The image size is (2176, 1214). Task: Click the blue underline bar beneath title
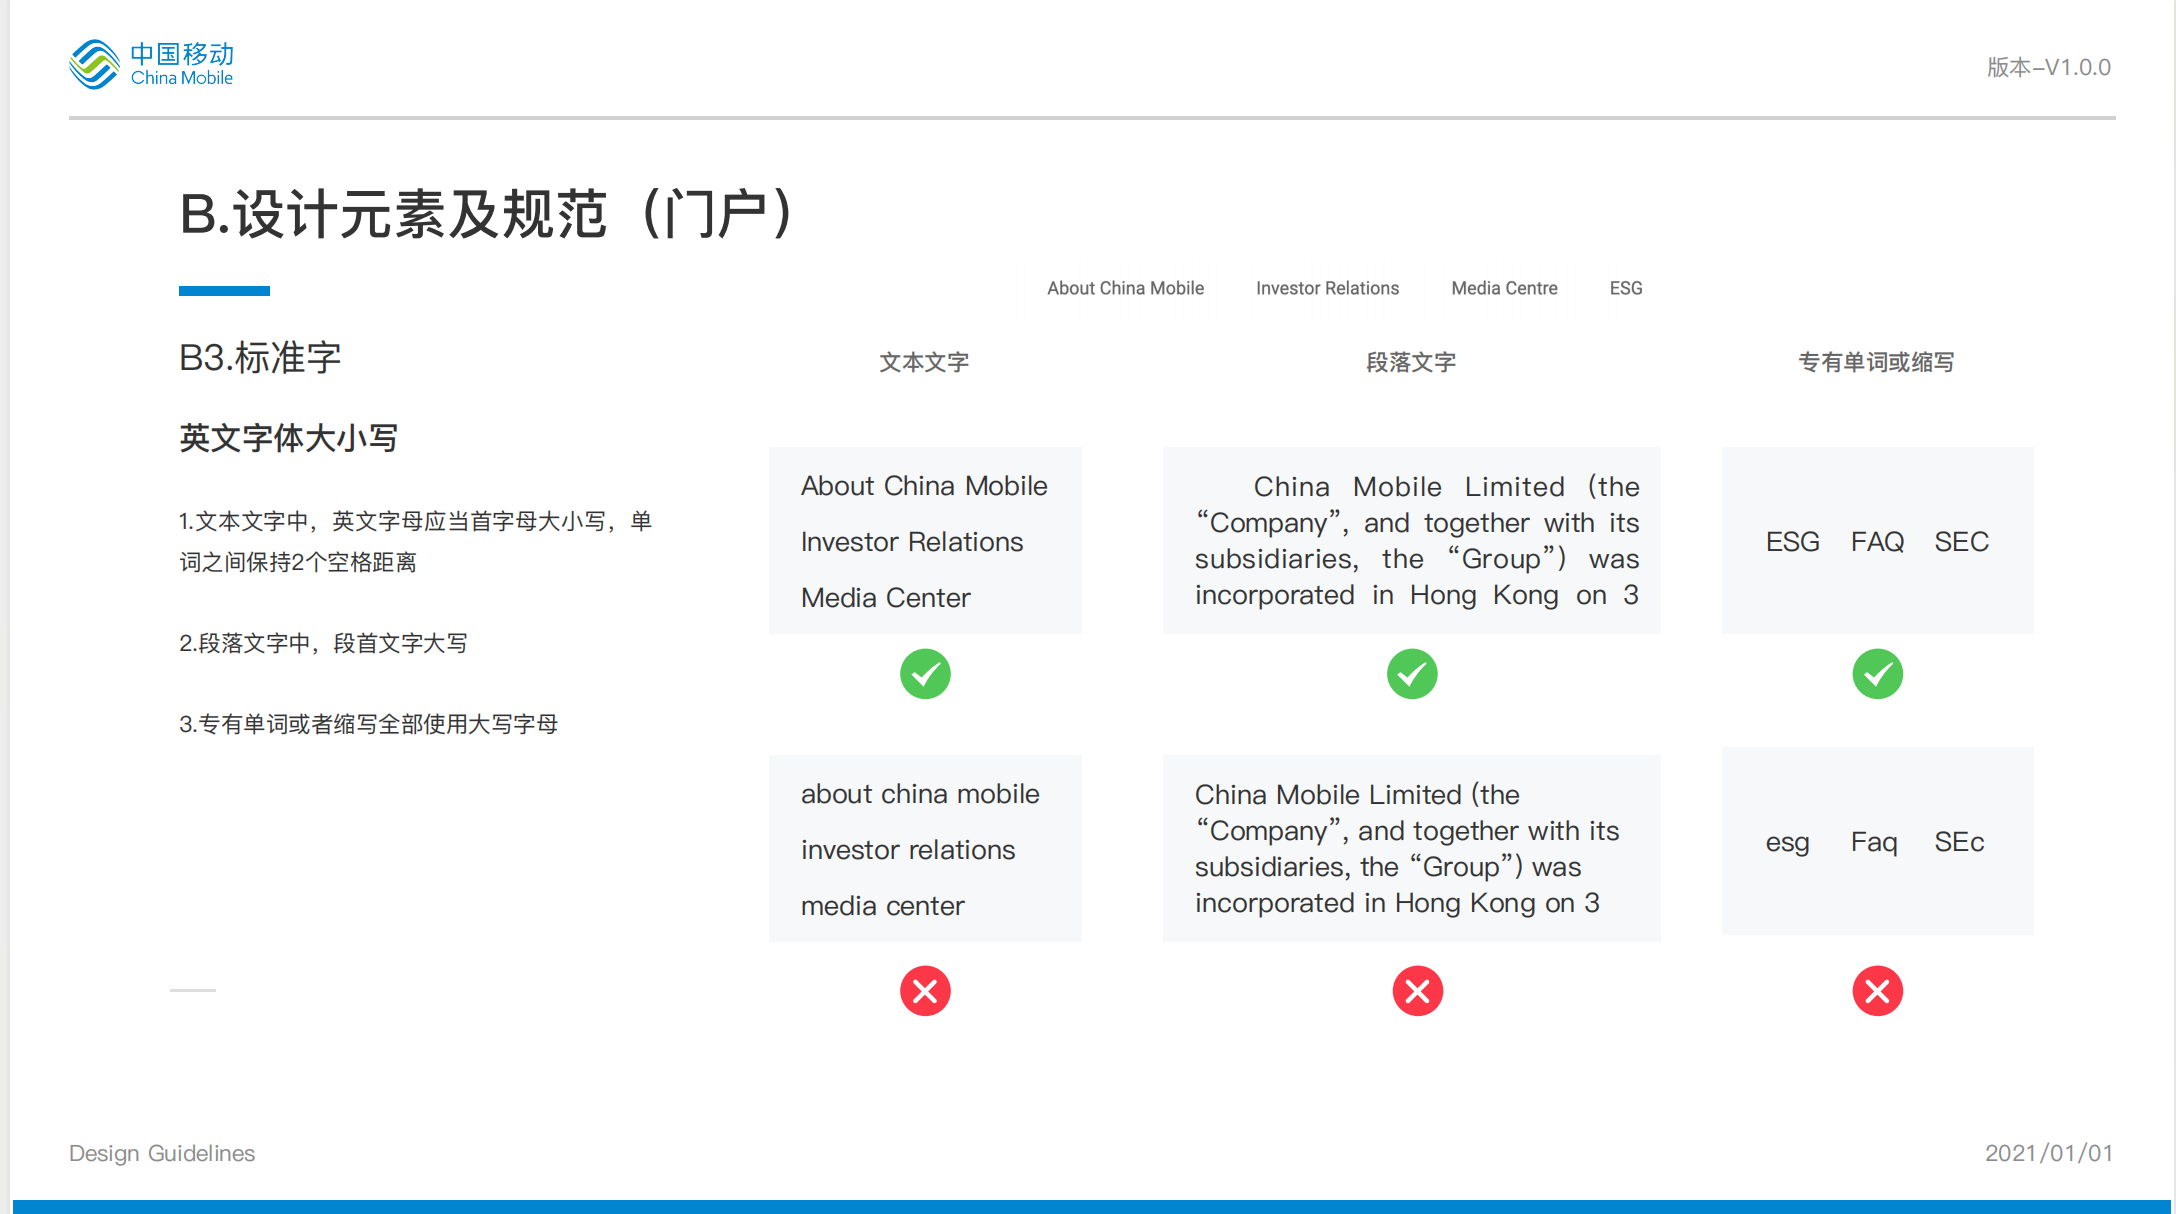[x=224, y=291]
